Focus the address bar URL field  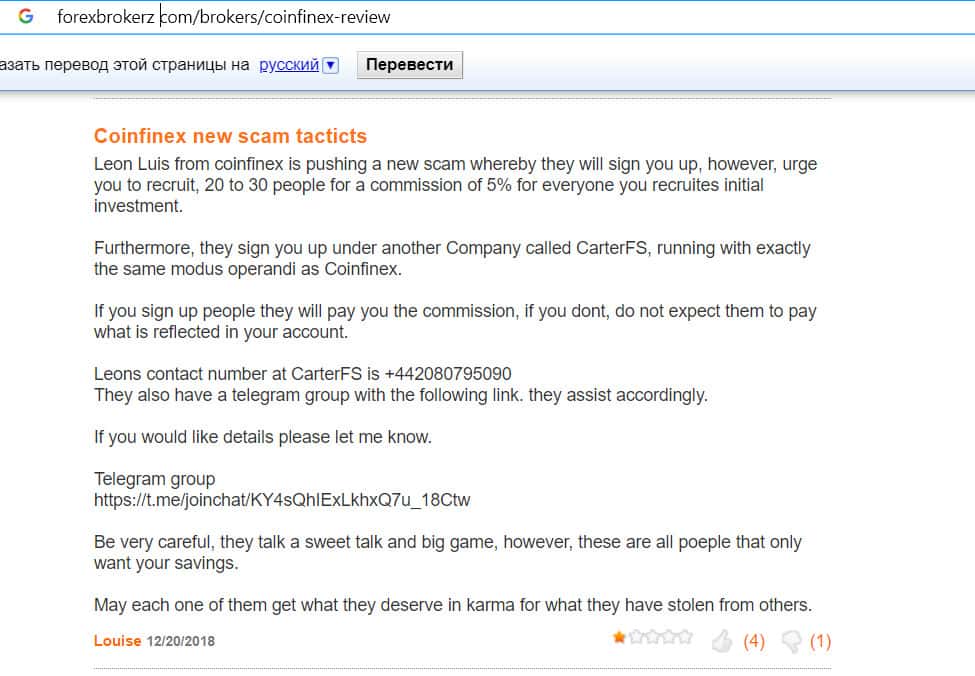click(400, 16)
